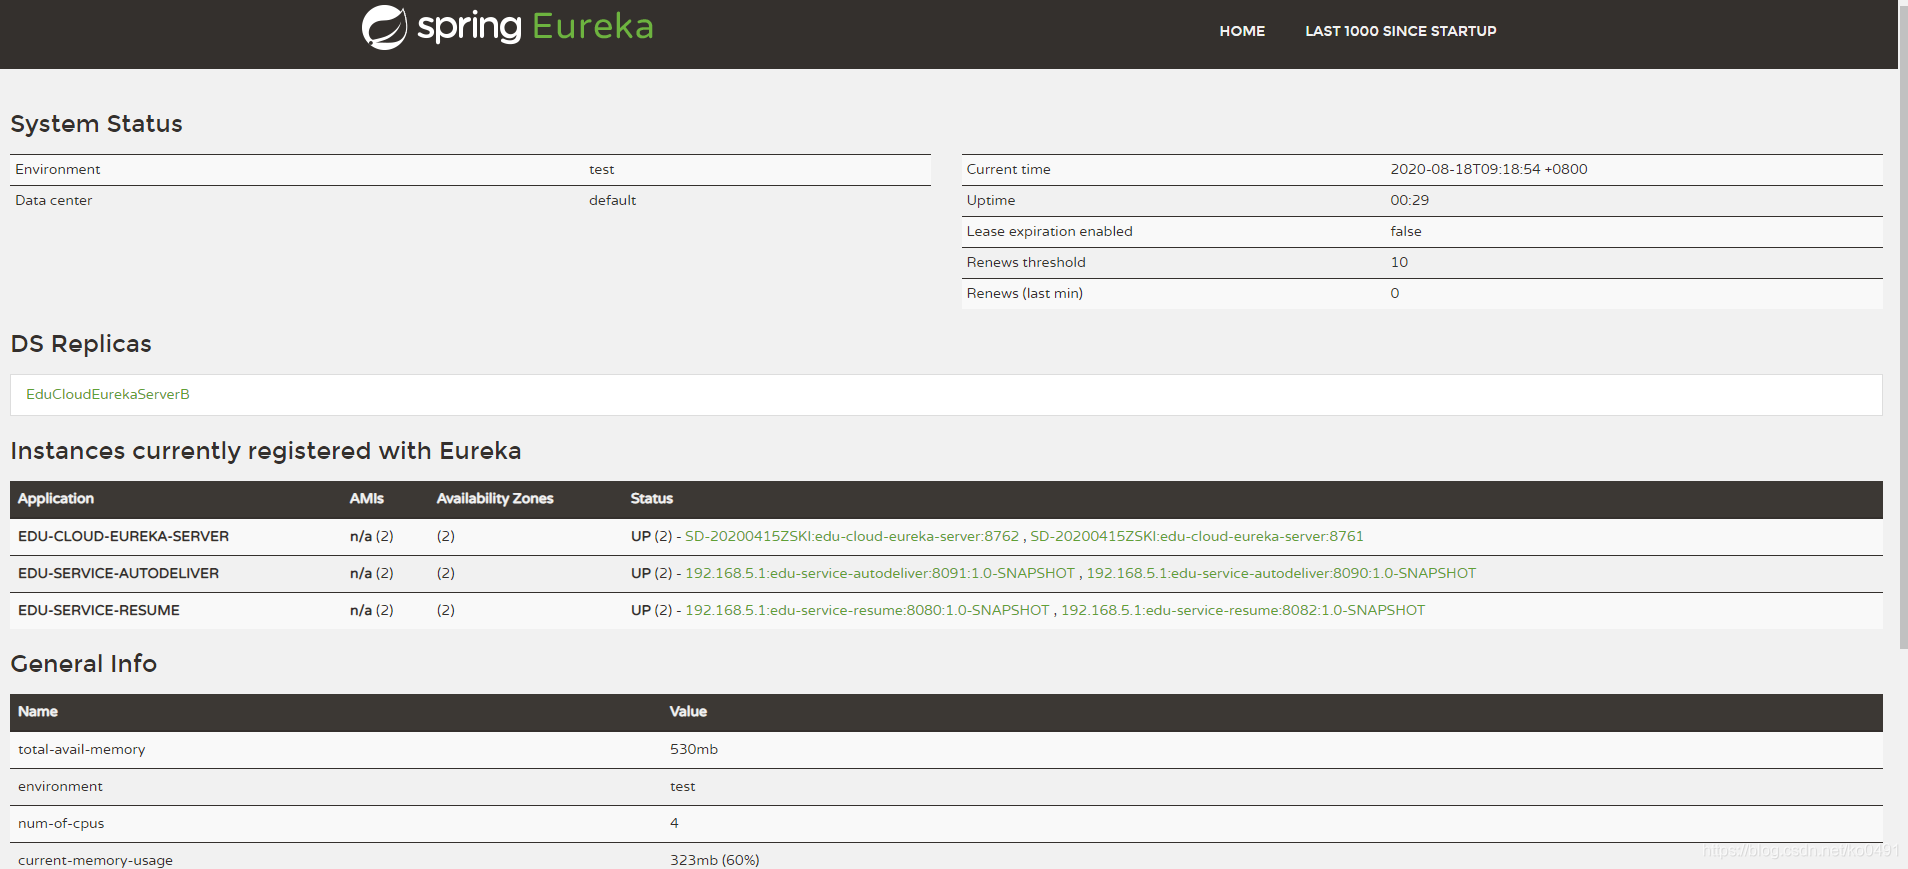Open edu-service-resume:8082 instance link
Image resolution: width=1908 pixels, height=869 pixels.
click(1243, 610)
